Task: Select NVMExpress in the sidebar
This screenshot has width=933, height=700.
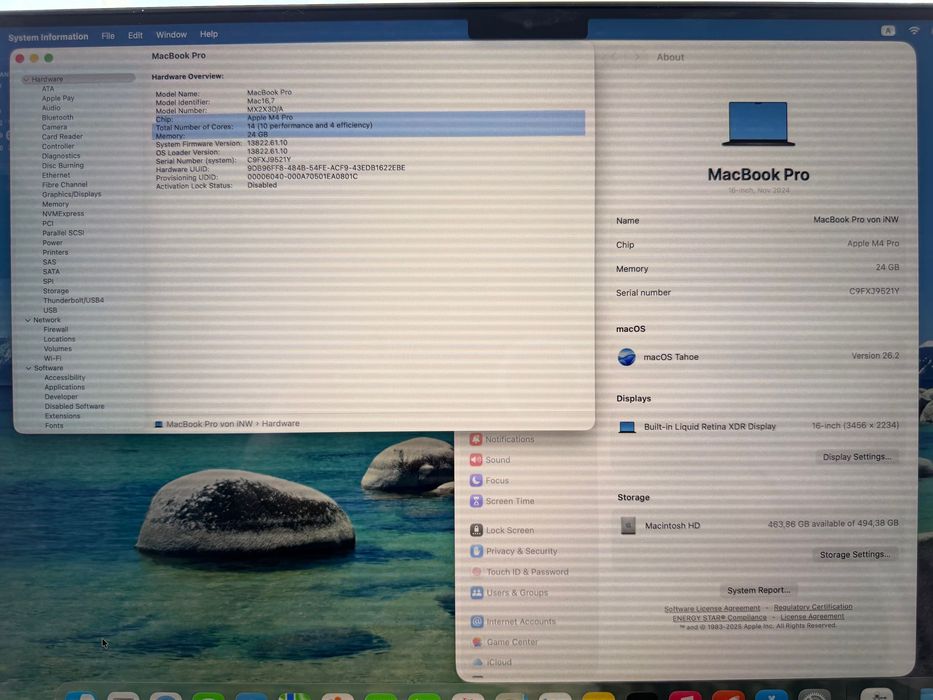Action: [63, 214]
